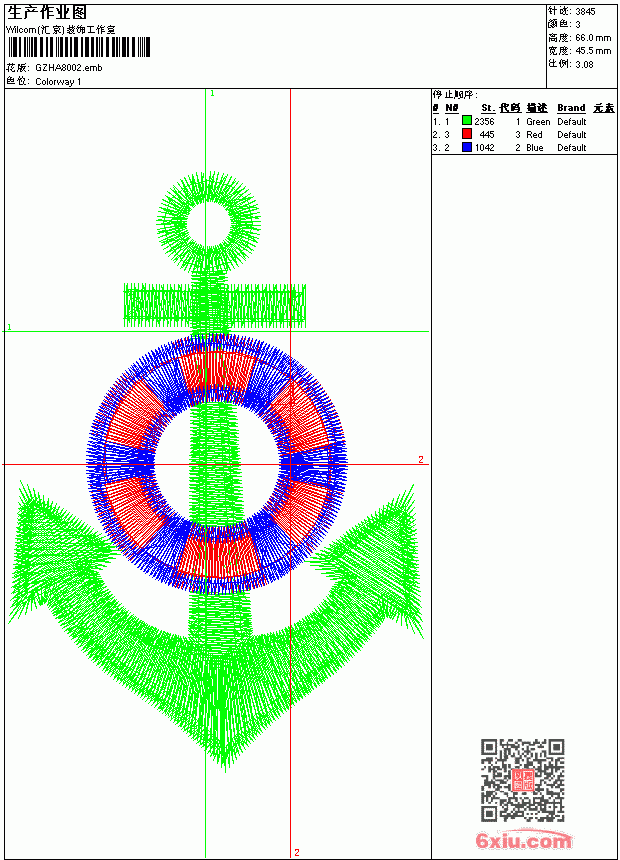This screenshot has height=860, width=620.
Task: Click the 6xiu.com watermark link
Action: (523, 840)
